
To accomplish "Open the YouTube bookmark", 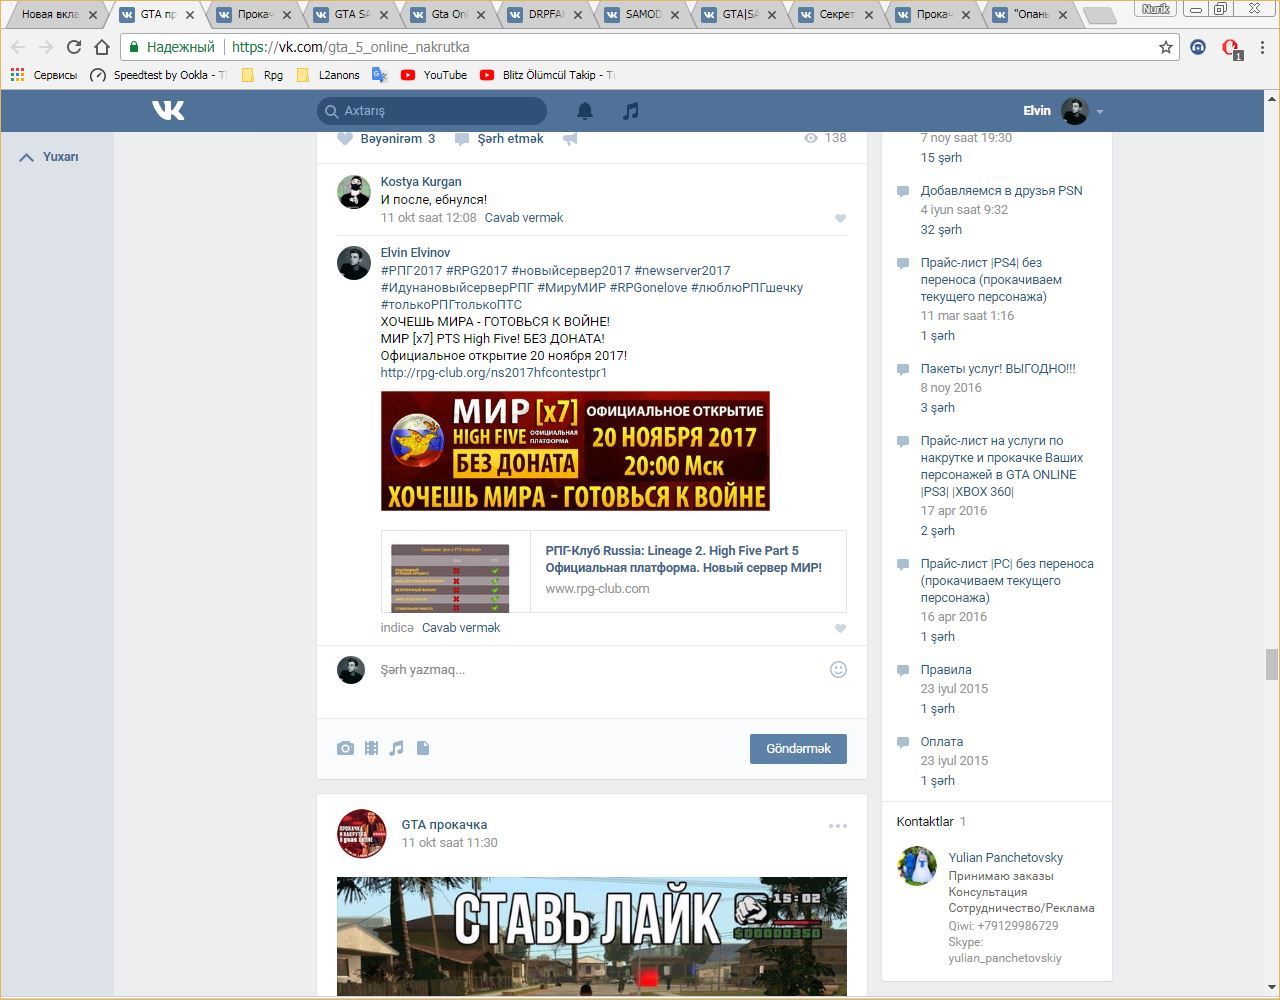I will pyautogui.click(x=434, y=75).
